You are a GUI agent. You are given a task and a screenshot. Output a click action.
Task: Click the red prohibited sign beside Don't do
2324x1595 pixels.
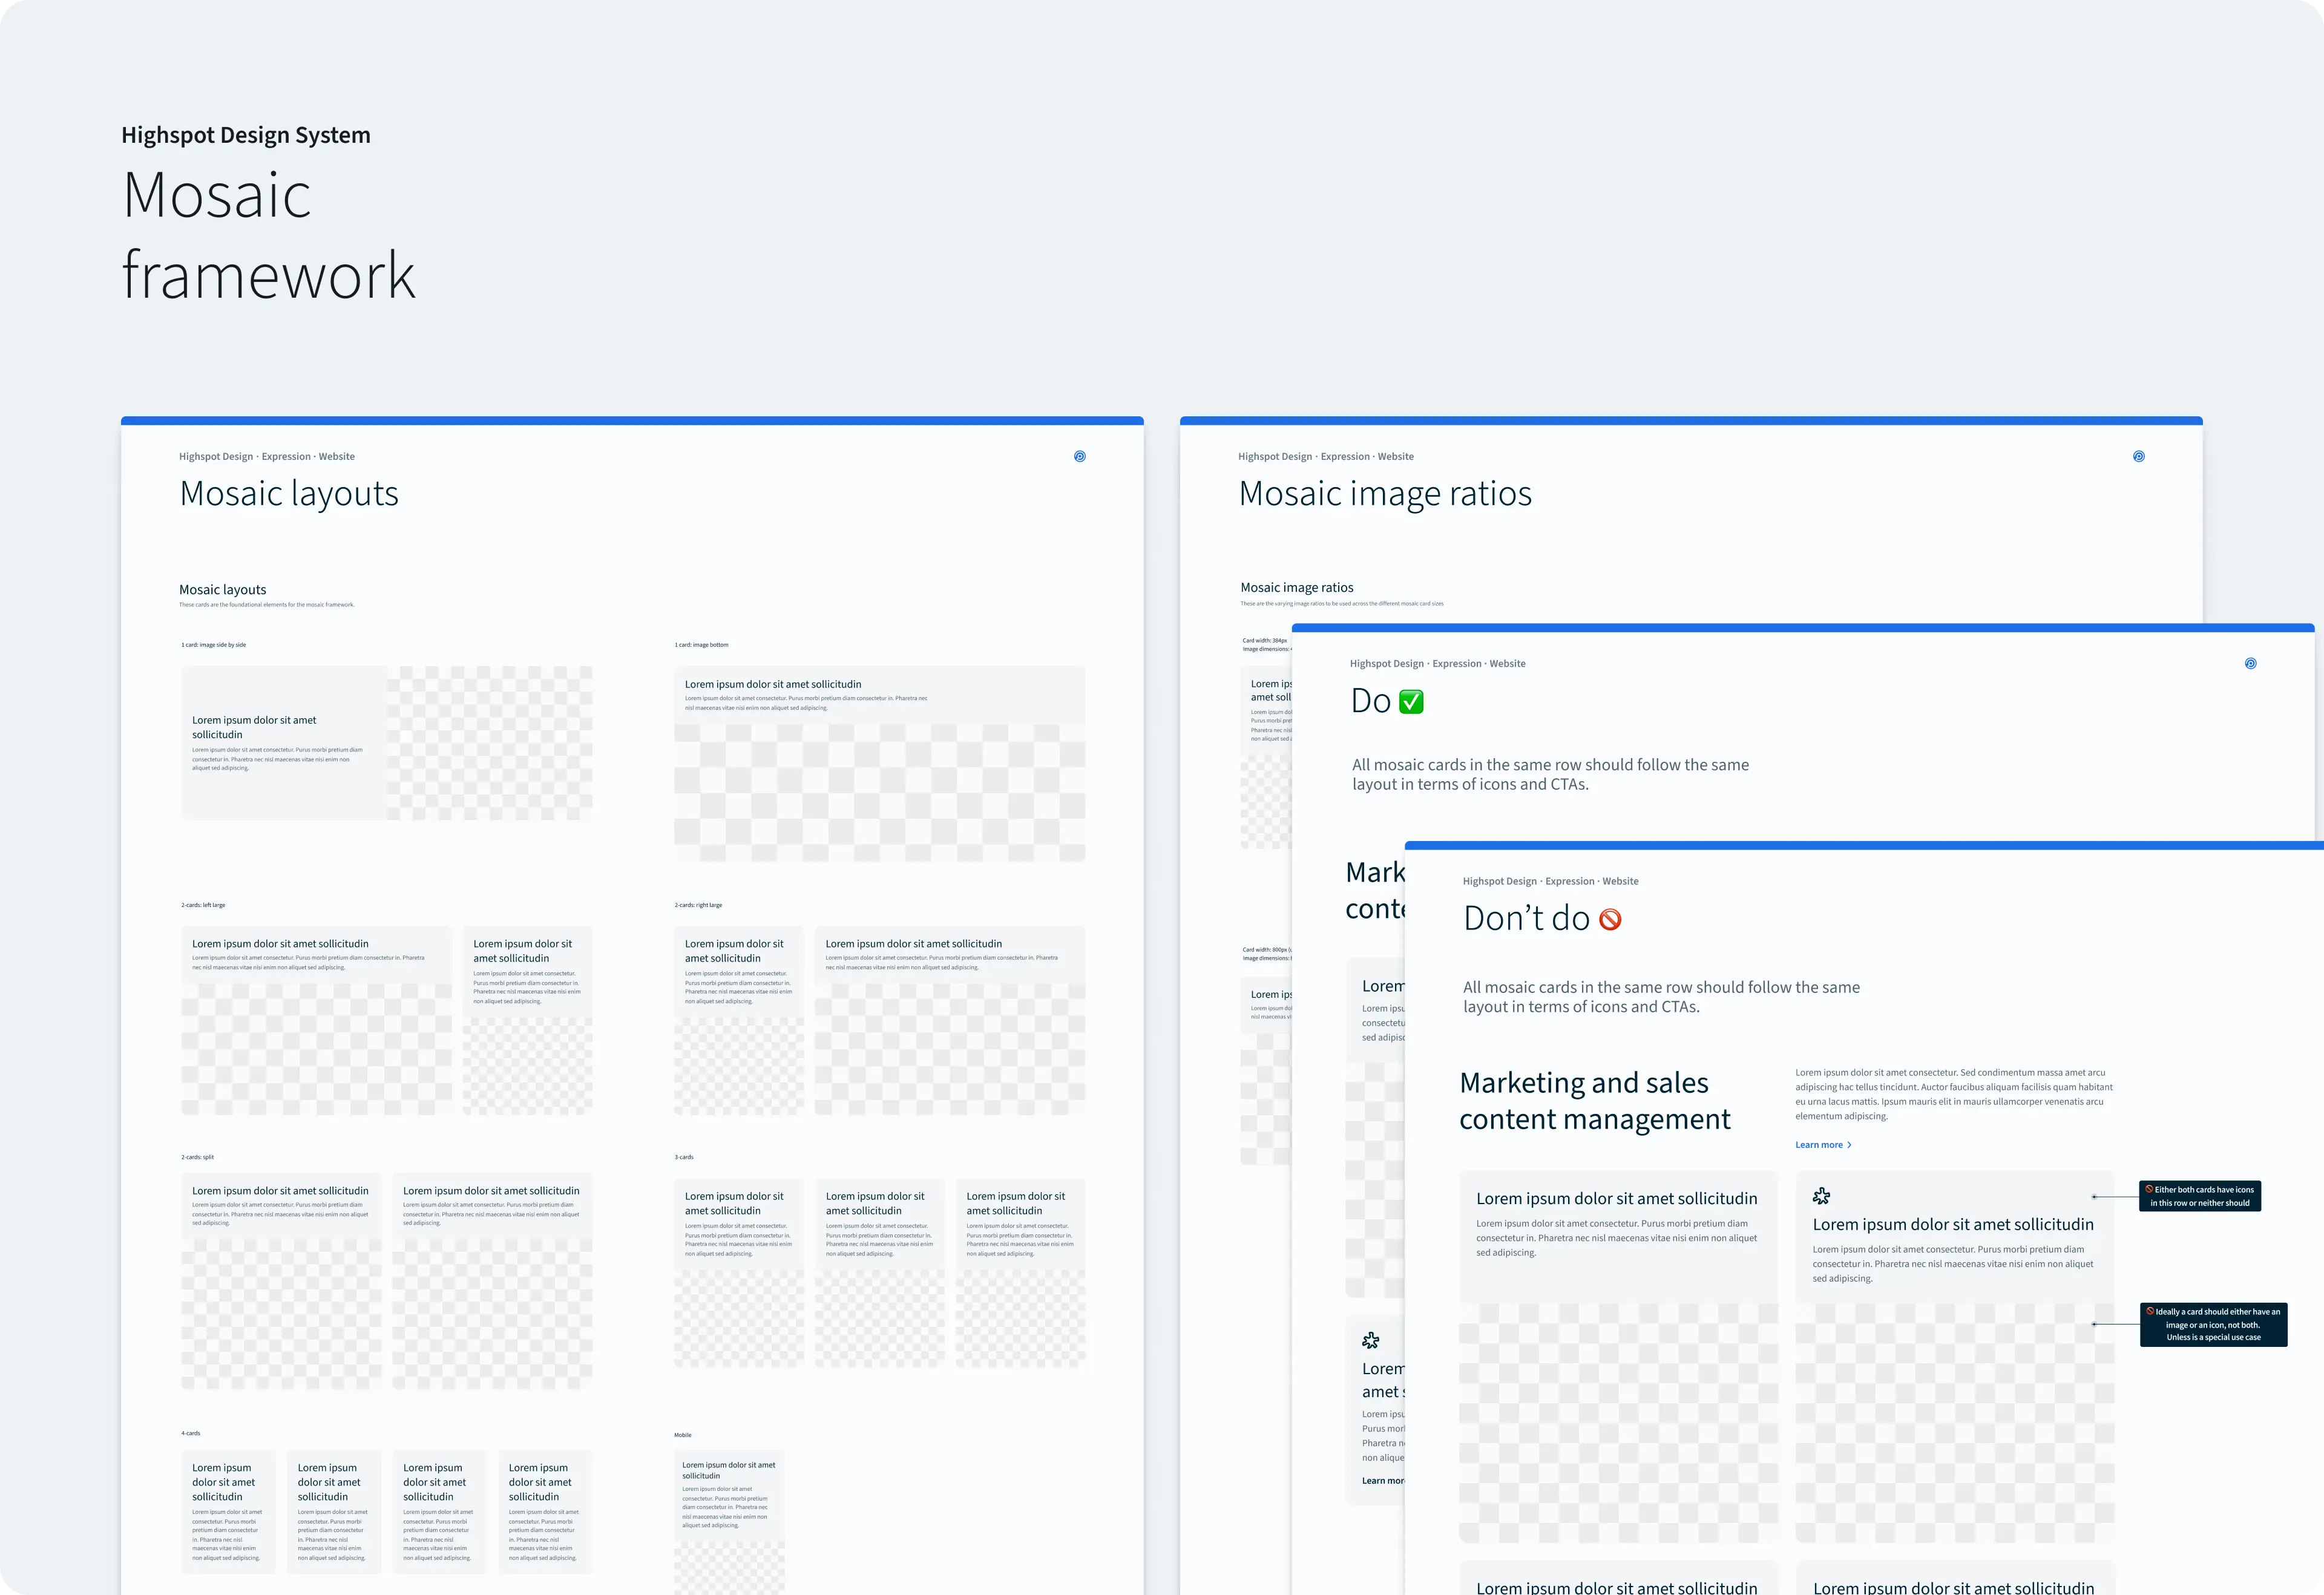tap(1610, 919)
